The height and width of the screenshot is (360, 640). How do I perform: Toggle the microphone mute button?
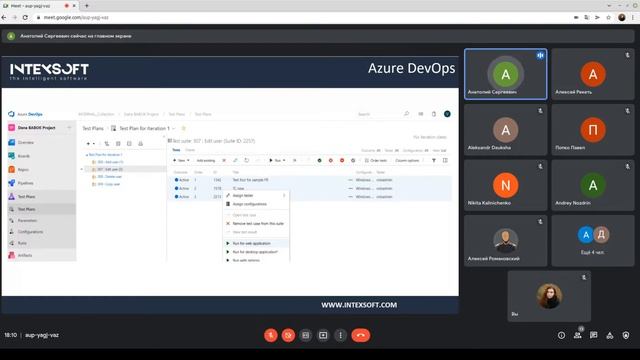tap(271, 335)
